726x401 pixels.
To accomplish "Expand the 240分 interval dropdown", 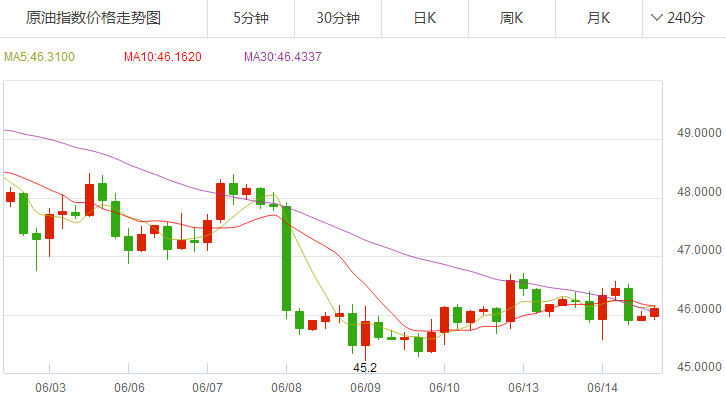I will [678, 19].
